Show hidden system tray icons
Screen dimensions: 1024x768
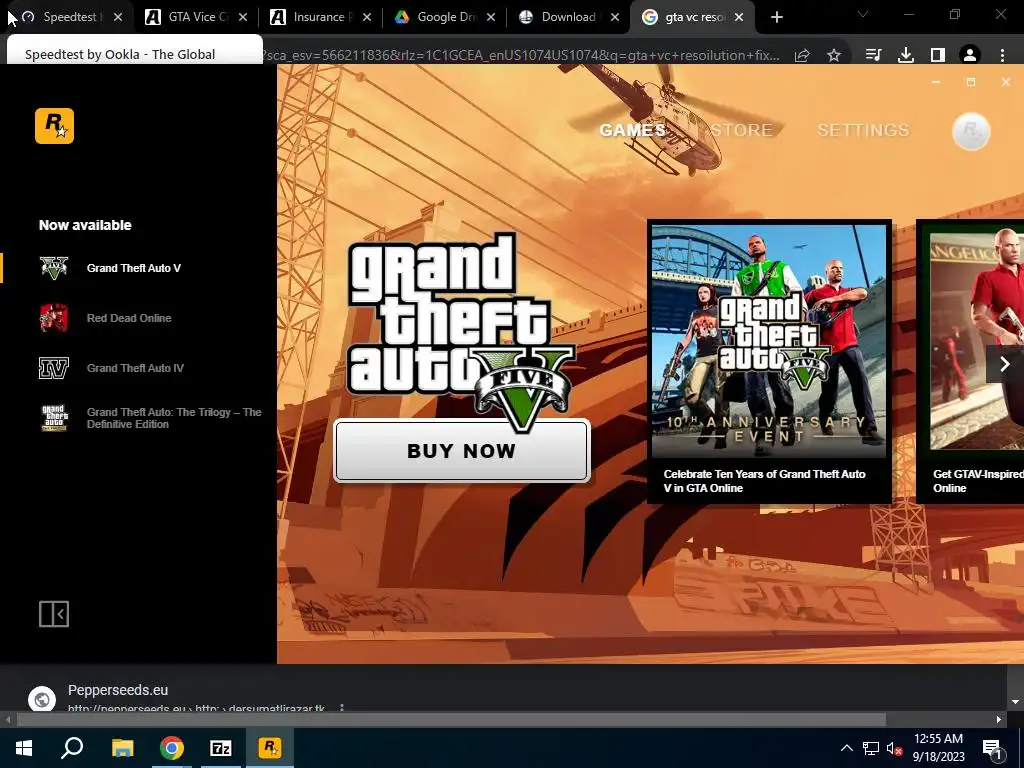pos(846,748)
